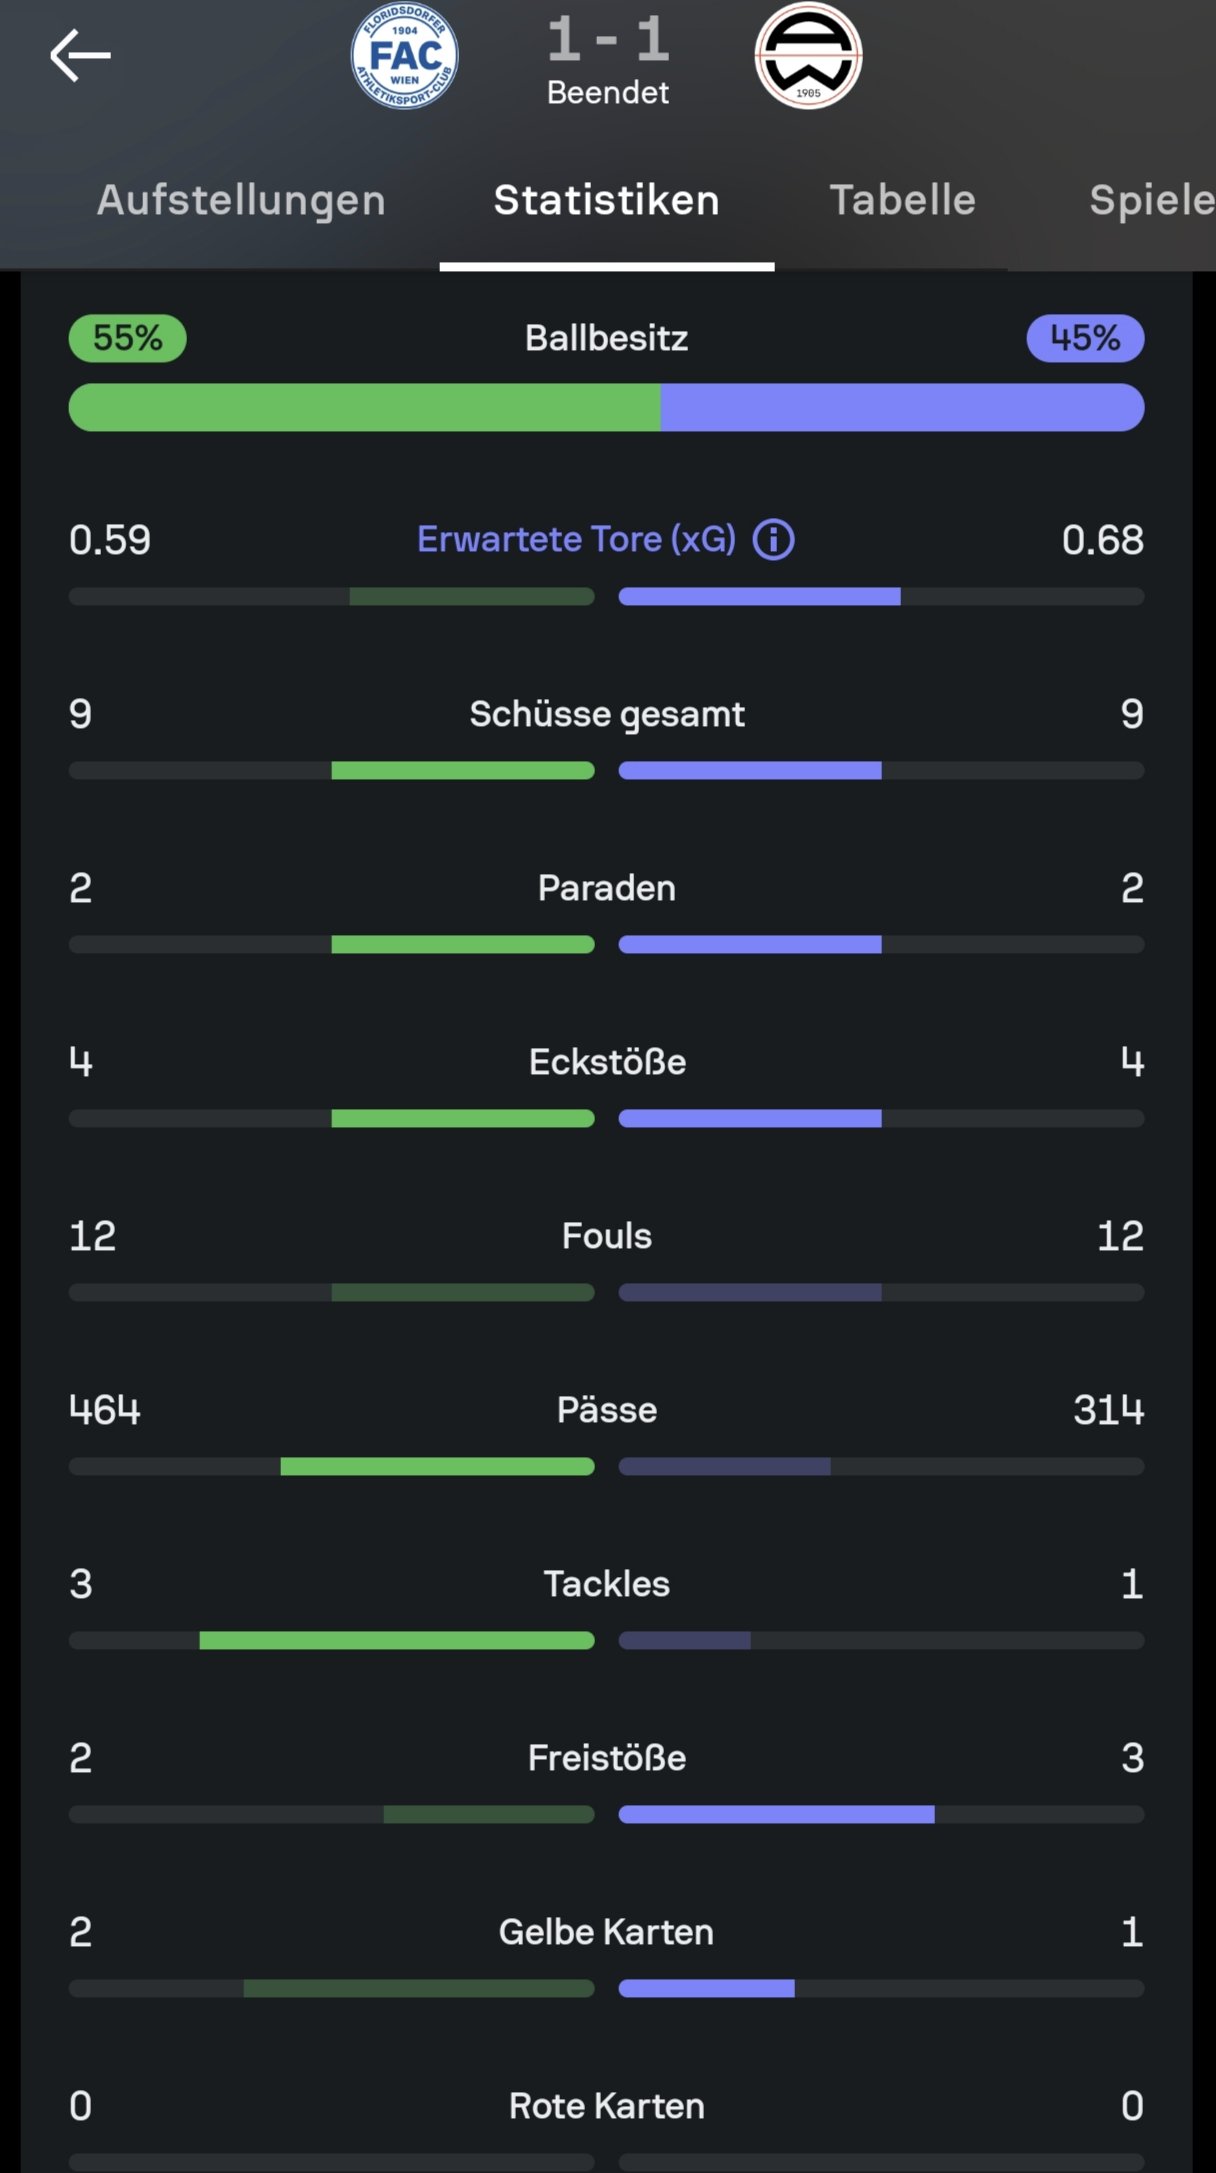Tap the 1 - 1 final score
Screen dimensions: 1216x2173
coord(608,40)
